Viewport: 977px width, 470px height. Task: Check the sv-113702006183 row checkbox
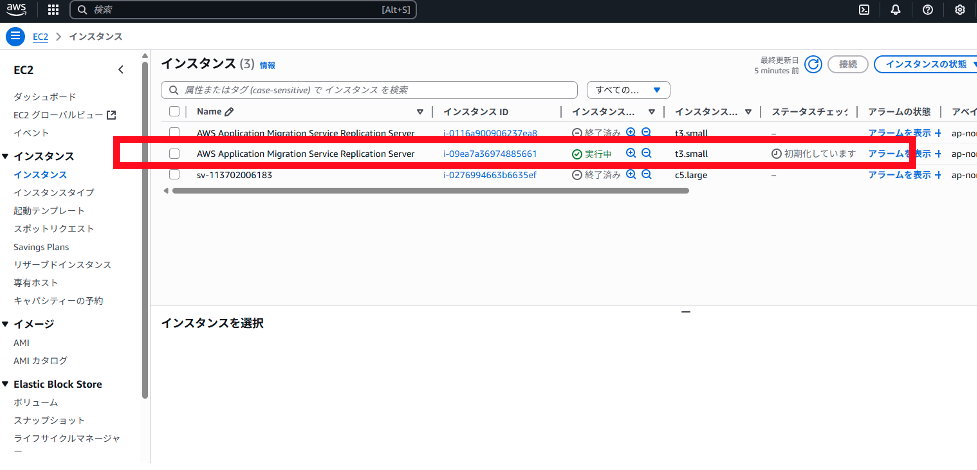coord(174,175)
